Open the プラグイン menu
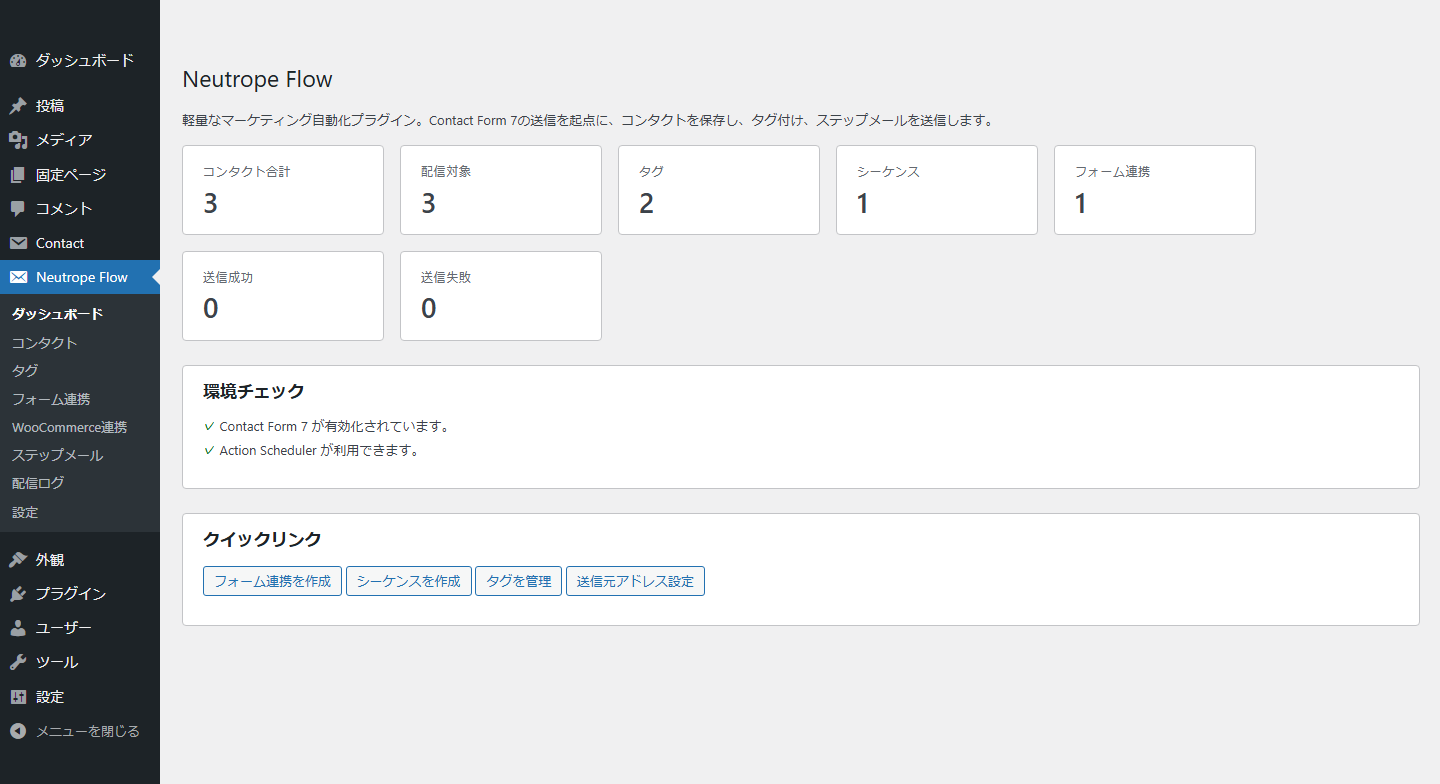The image size is (1440, 784). coord(80,594)
